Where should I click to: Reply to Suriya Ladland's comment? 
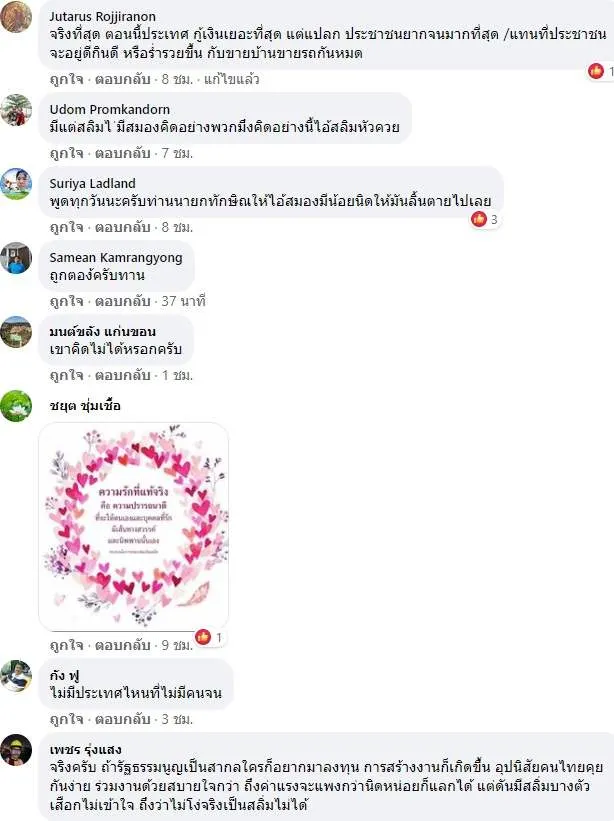click(x=122, y=227)
